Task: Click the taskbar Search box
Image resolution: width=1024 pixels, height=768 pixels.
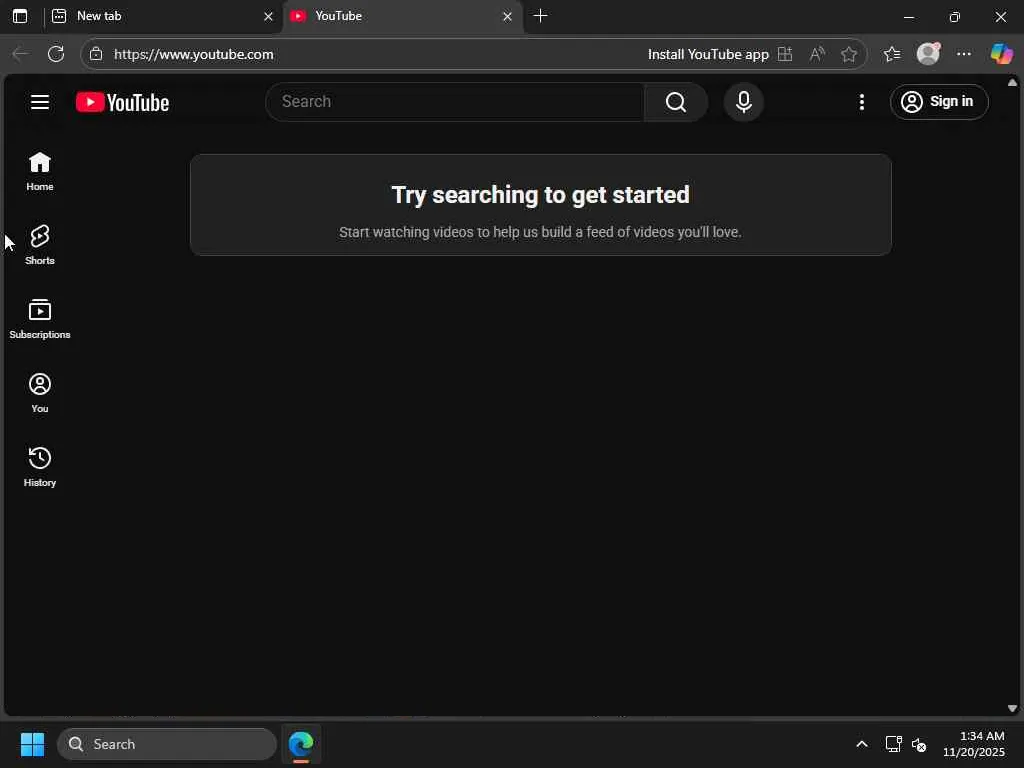Action: pyautogui.click(x=167, y=744)
